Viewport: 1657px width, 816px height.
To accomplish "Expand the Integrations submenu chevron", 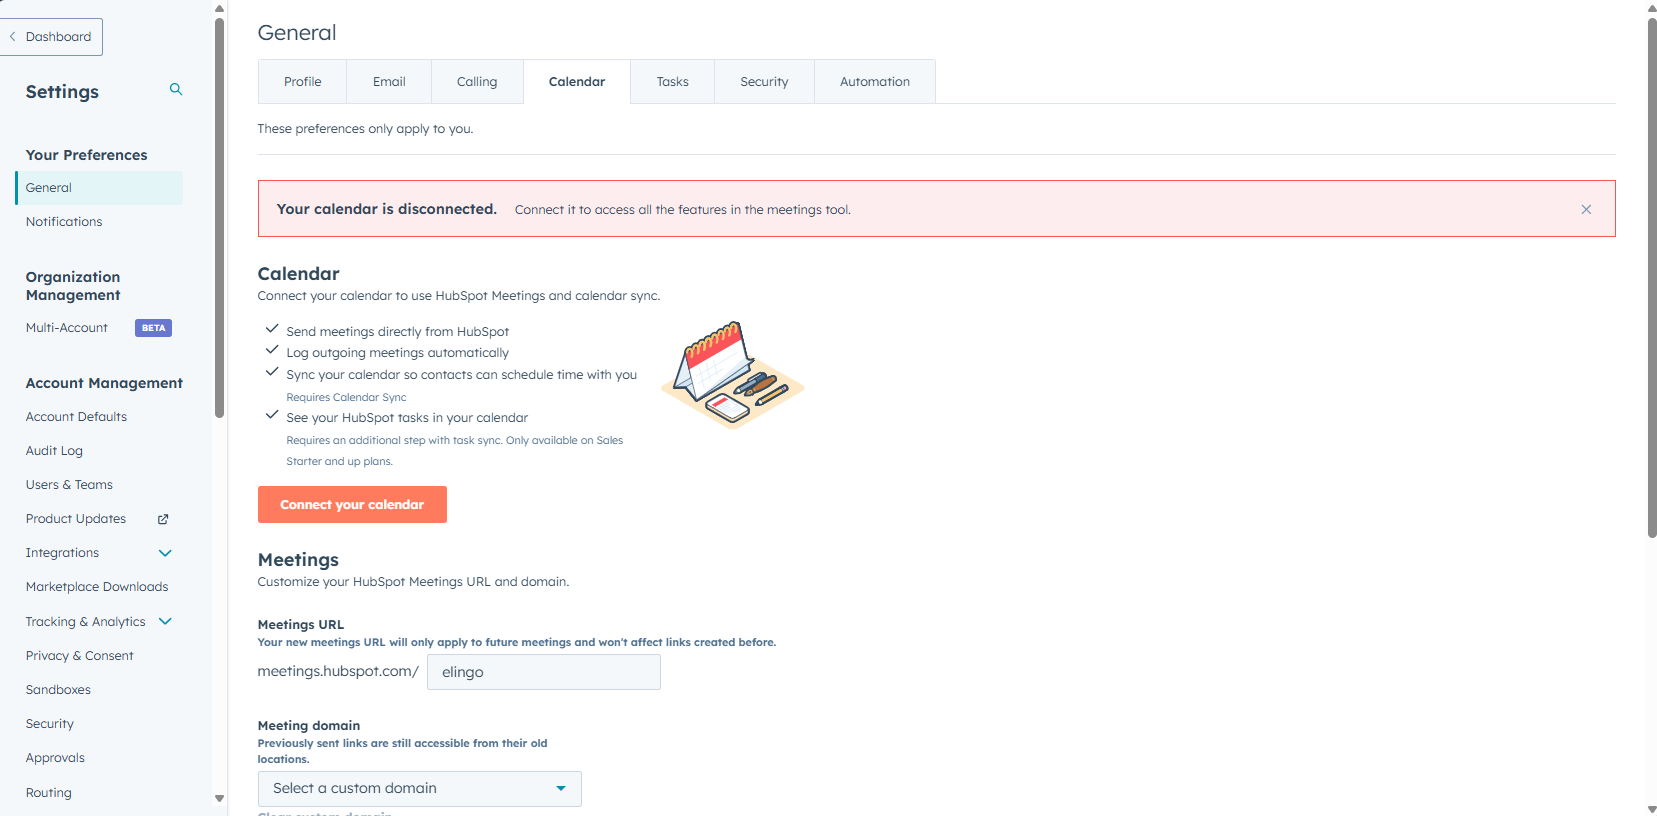I will (166, 553).
